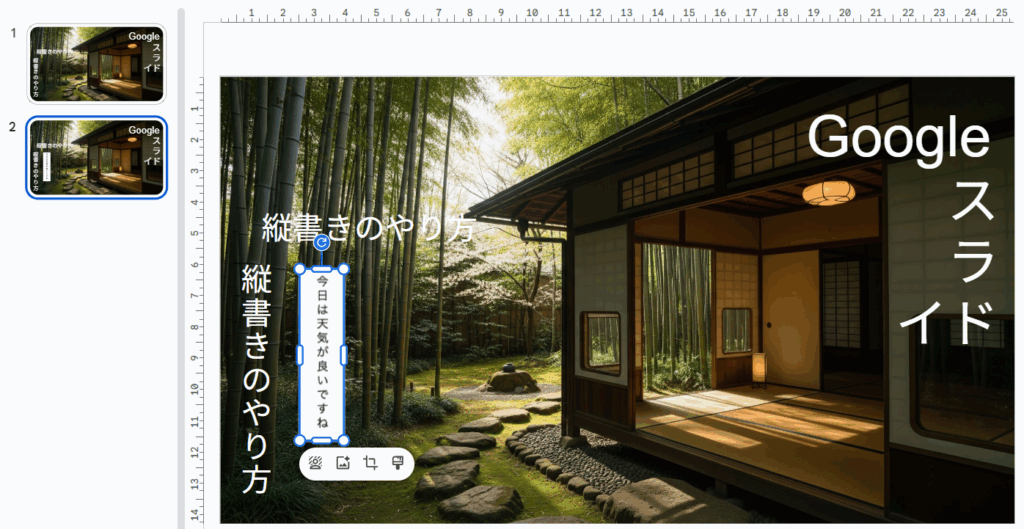
Task: Click the first icon in the floating image toolbar
Action: coord(316,463)
